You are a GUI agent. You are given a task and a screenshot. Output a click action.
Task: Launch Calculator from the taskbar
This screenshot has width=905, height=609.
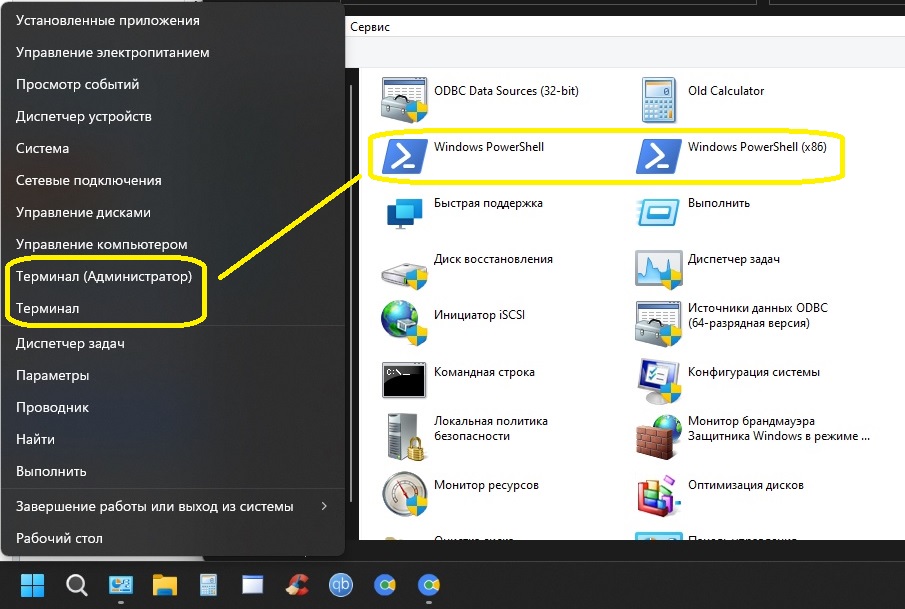[208, 585]
